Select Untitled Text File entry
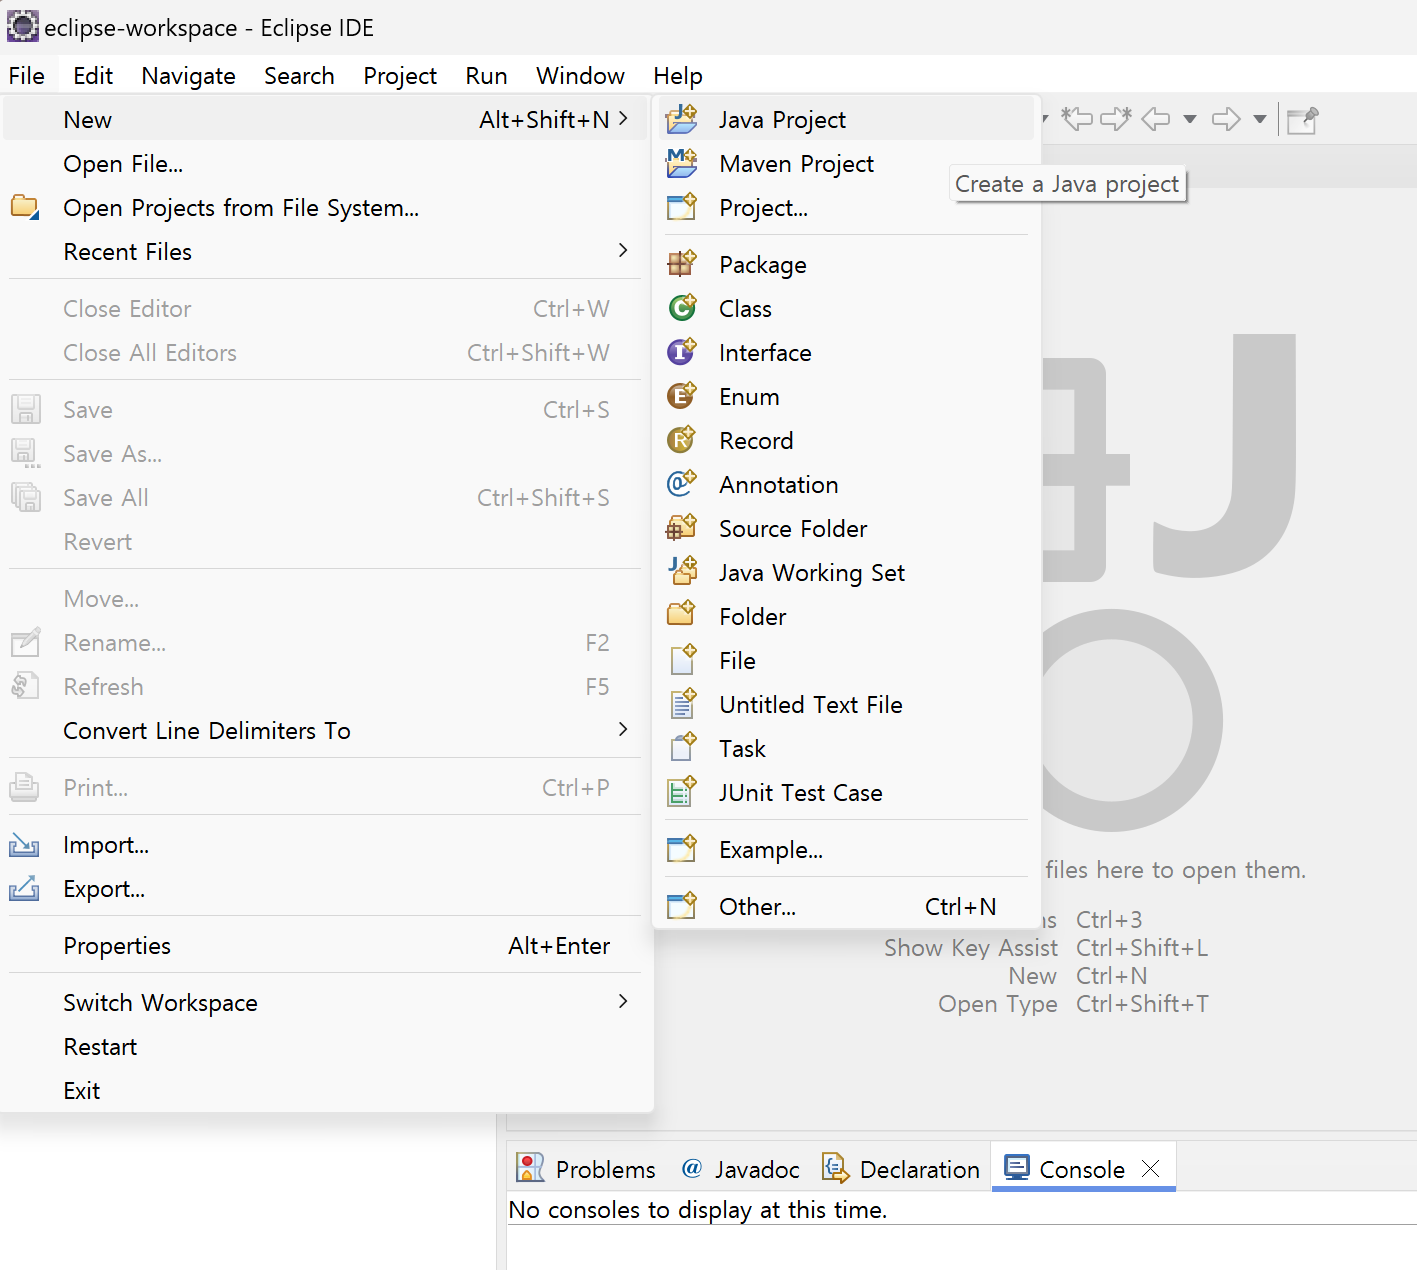 point(847,704)
